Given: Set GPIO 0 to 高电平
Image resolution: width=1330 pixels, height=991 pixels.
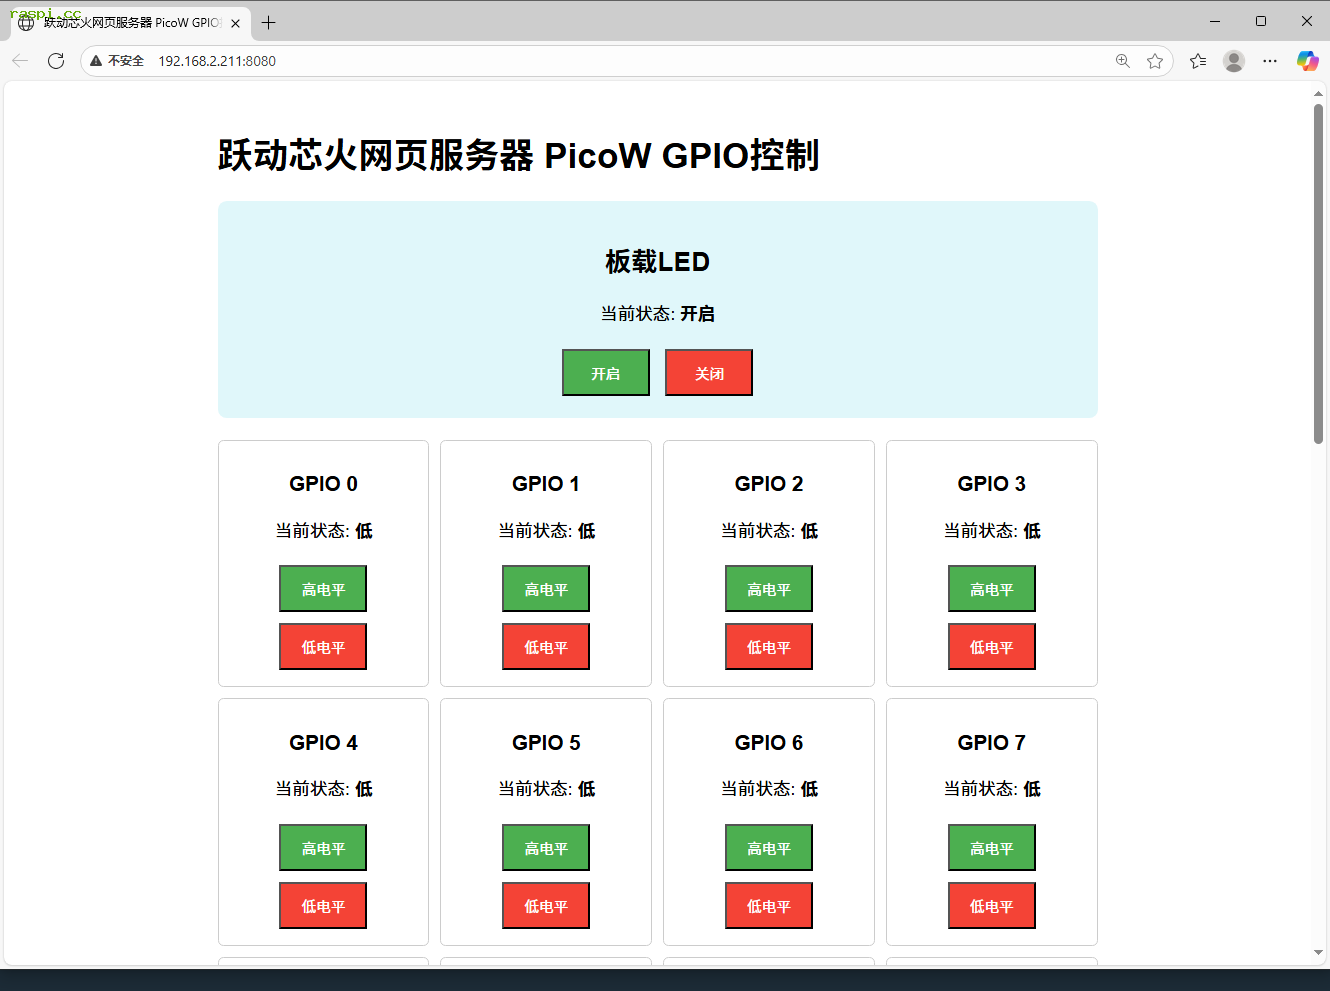Looking at the screenshot, I should pos(322,588).
